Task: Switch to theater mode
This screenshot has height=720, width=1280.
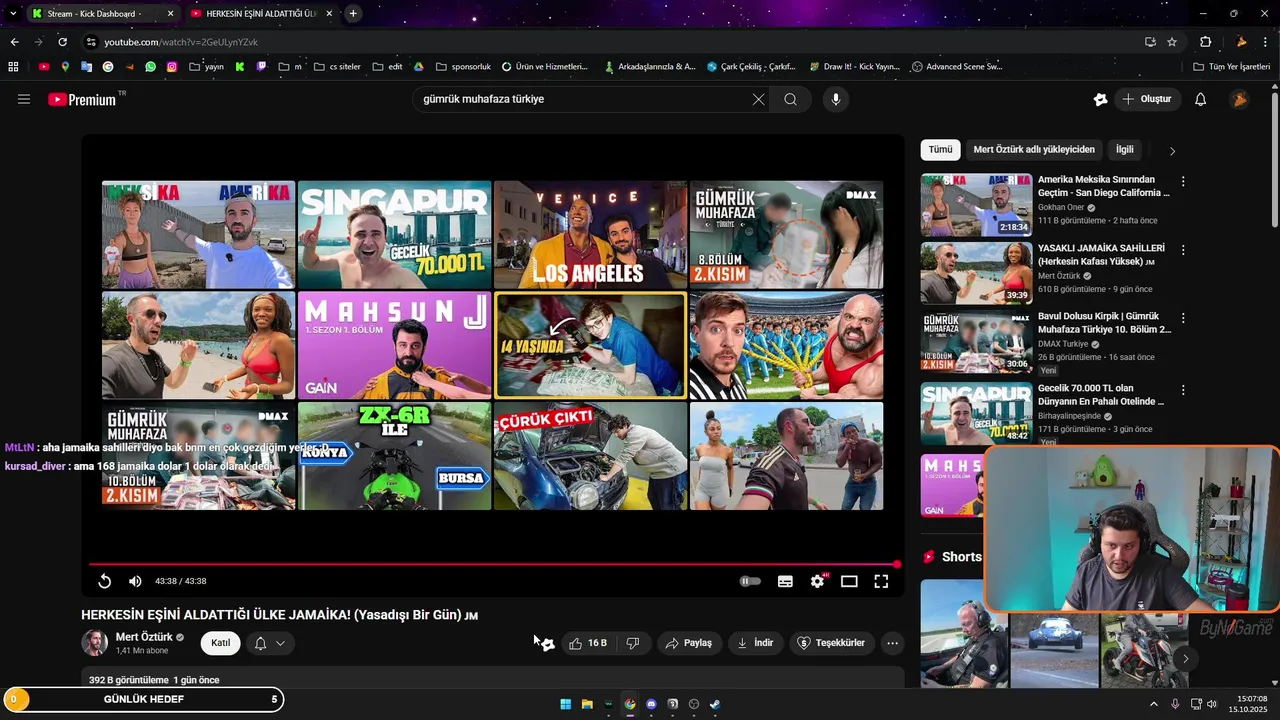Action: pyautogui.click(x=849, y=581)
